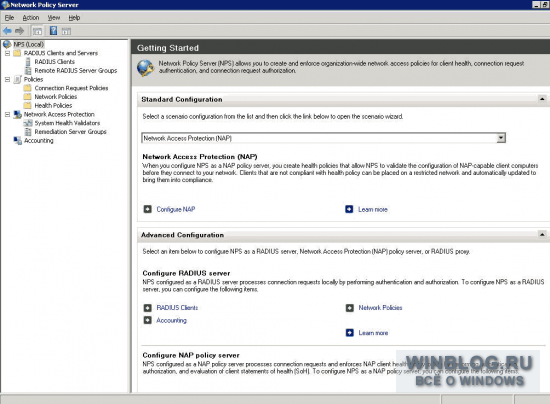Click the RADIUS Clients and Servers folder icon
The height and width of the screenshot is (404, 550).
pyautogui.click(x=17, y=53)
